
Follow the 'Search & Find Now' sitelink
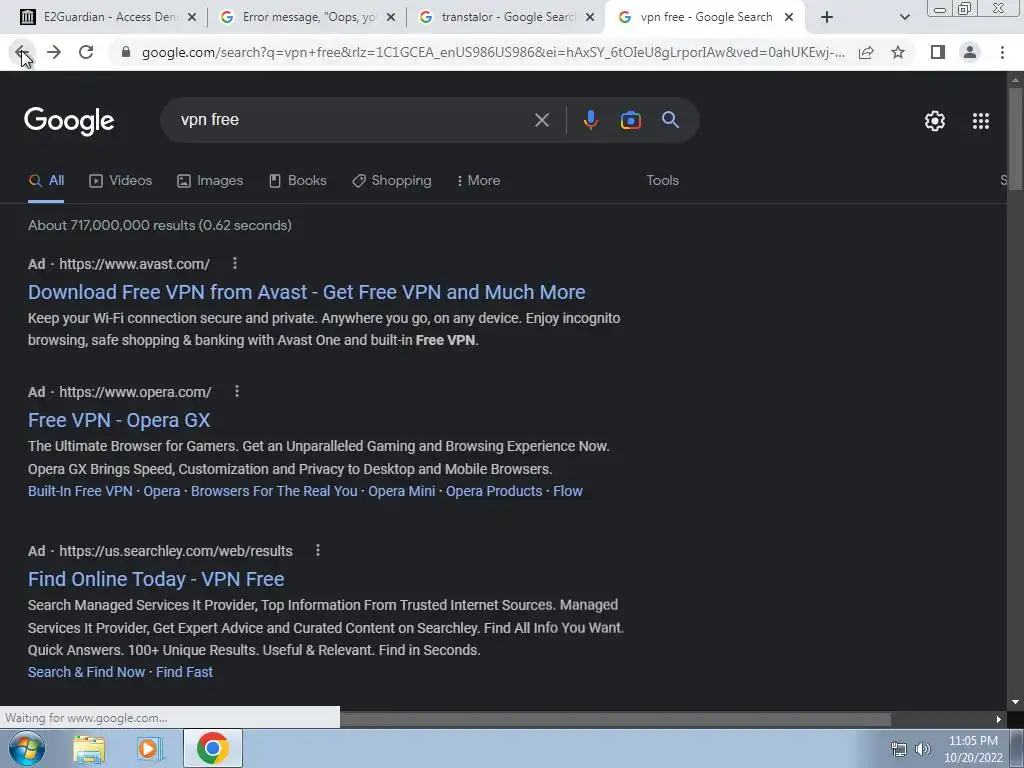(86, 672)
